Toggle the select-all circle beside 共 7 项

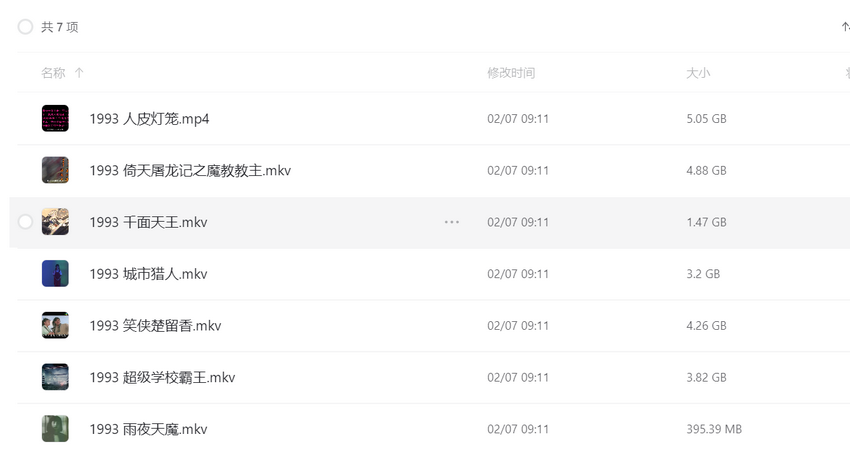25,27
